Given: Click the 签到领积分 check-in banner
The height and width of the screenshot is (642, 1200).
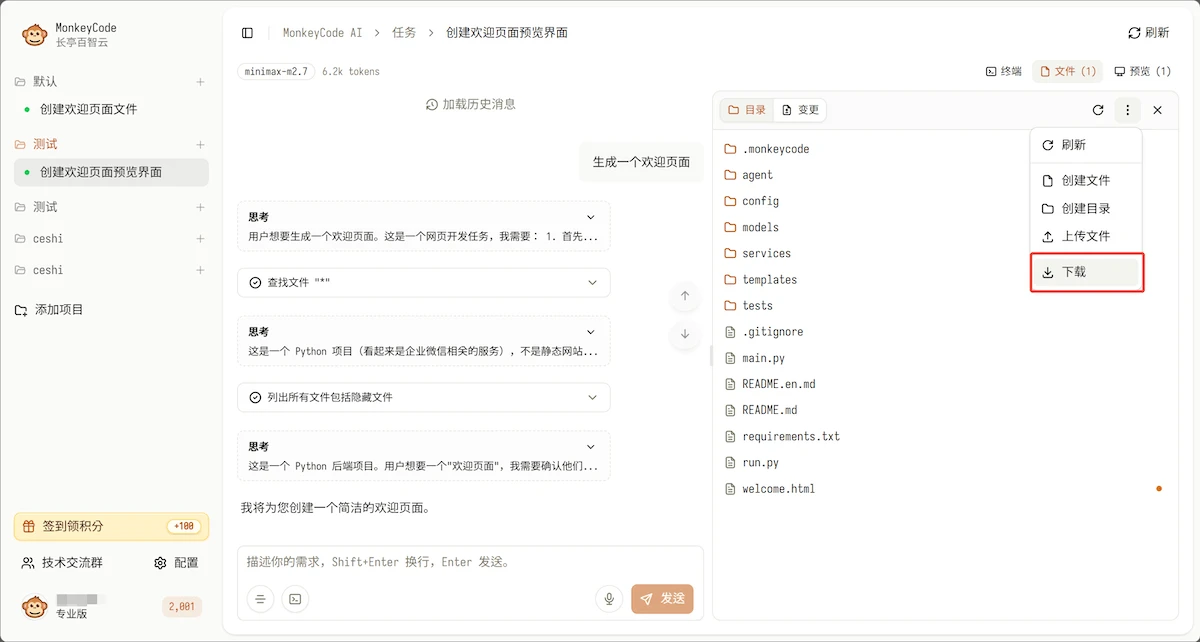Looking at the screenshot, I should pyautogui.click(x=111, y=526).
